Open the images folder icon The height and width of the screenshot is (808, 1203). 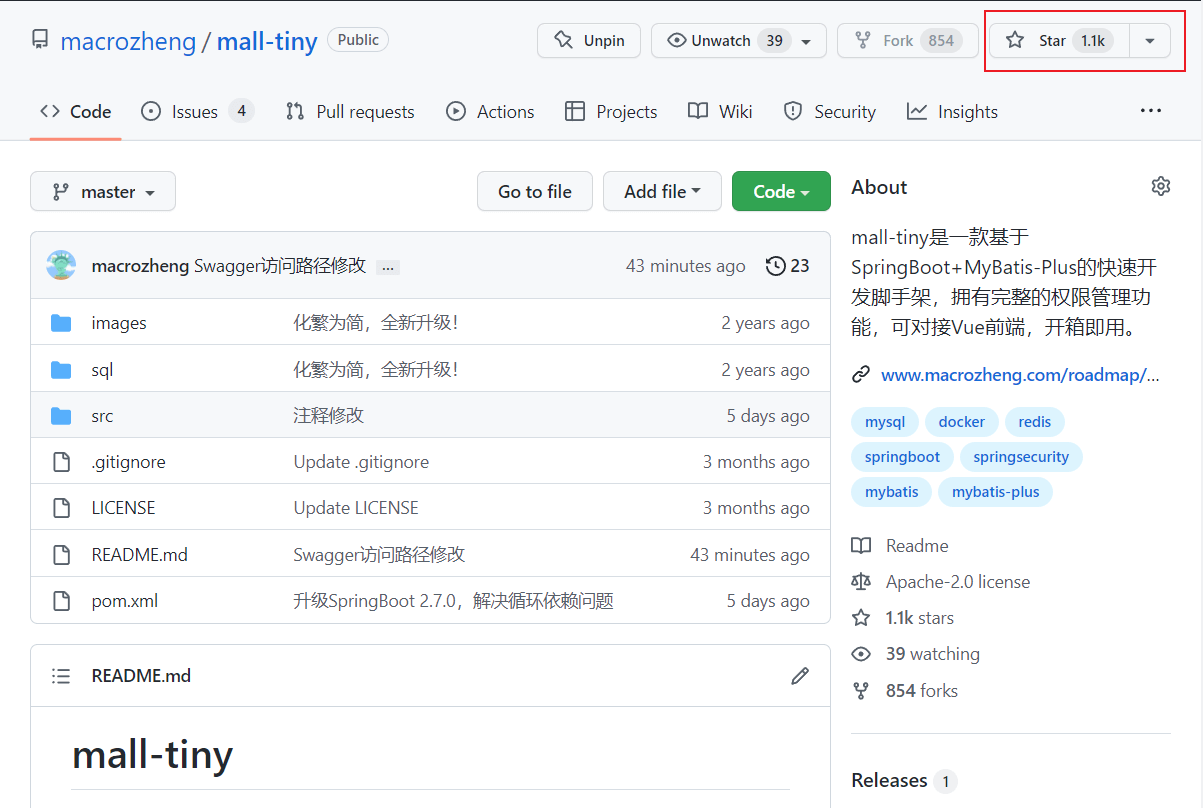61,322
